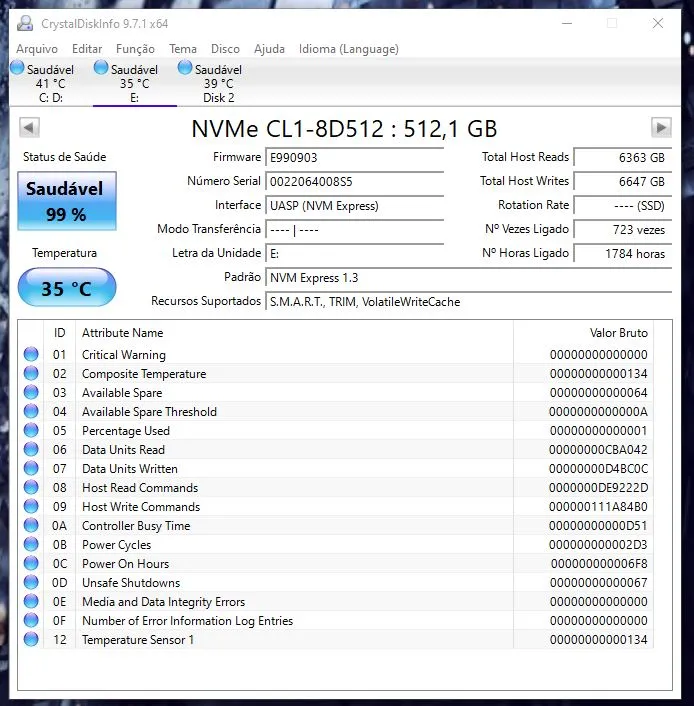The image size is (694, 706).
Task: Click status circle for Available Spare row
Action: pos(31,392)
